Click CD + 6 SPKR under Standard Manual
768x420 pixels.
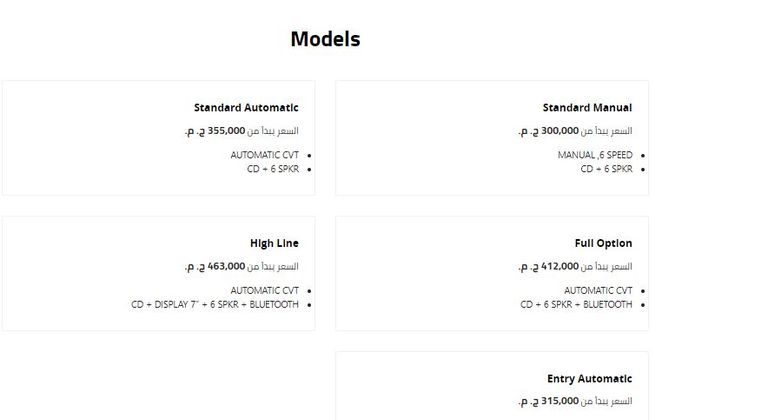[606, 169]
